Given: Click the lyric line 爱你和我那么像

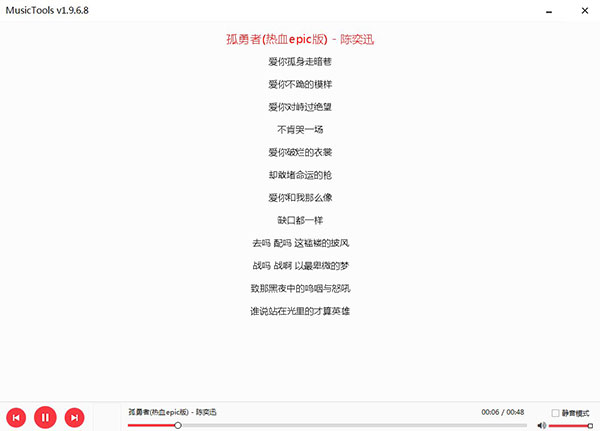Looking at the screenshot, I should pyautogui.click(x=300, y=198).
